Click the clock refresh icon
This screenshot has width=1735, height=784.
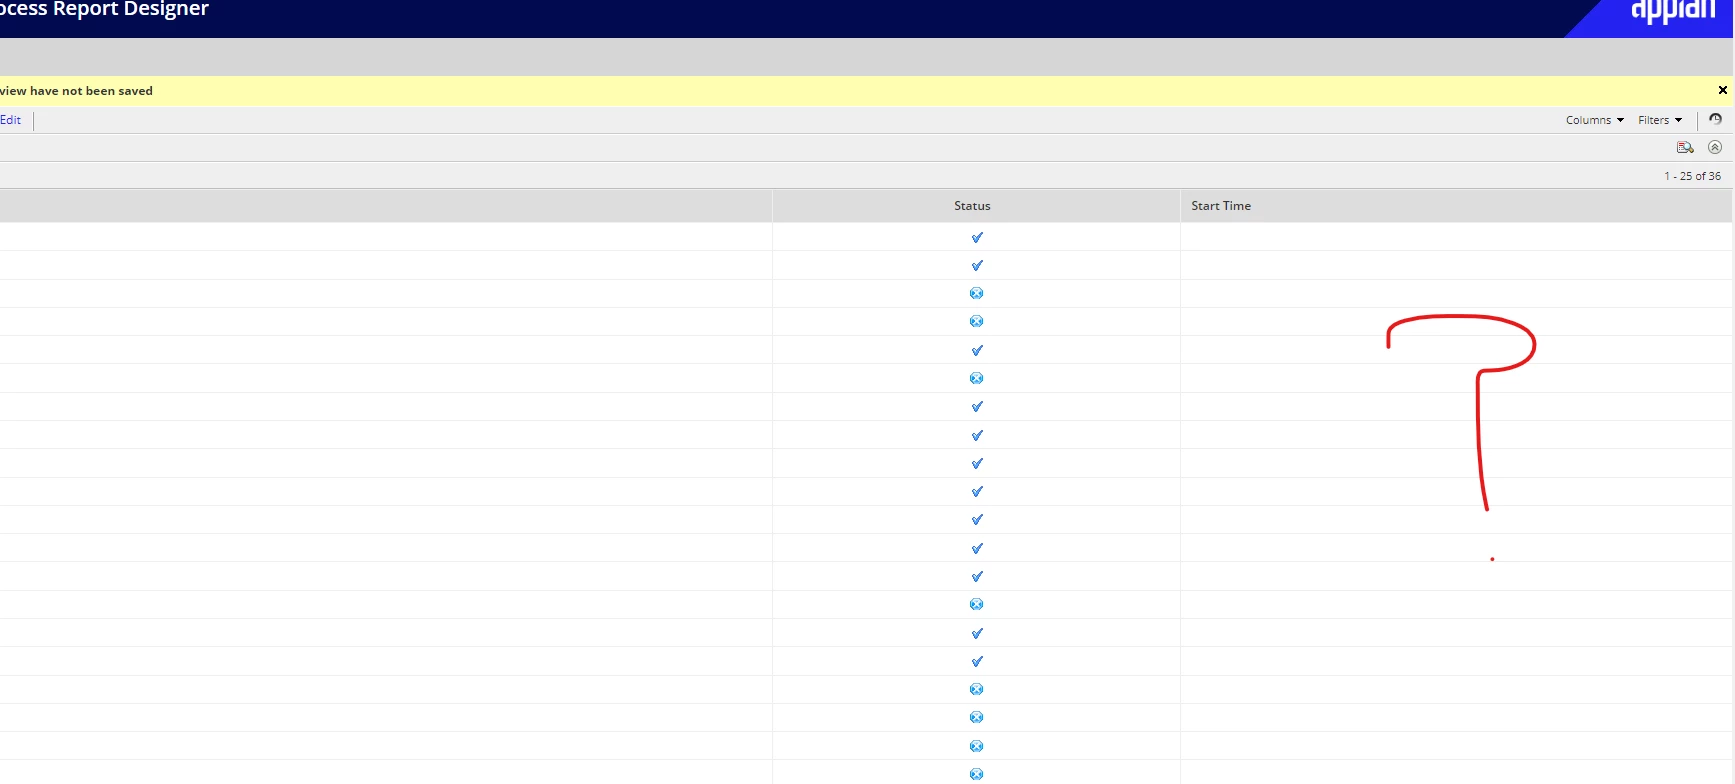tap(1715, 119)
